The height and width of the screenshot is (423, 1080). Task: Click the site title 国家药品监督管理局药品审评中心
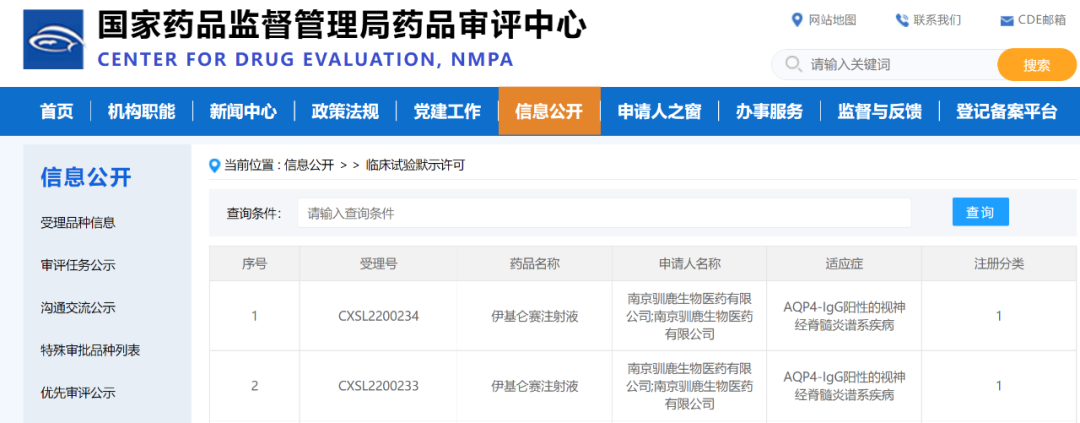[342, 26]
